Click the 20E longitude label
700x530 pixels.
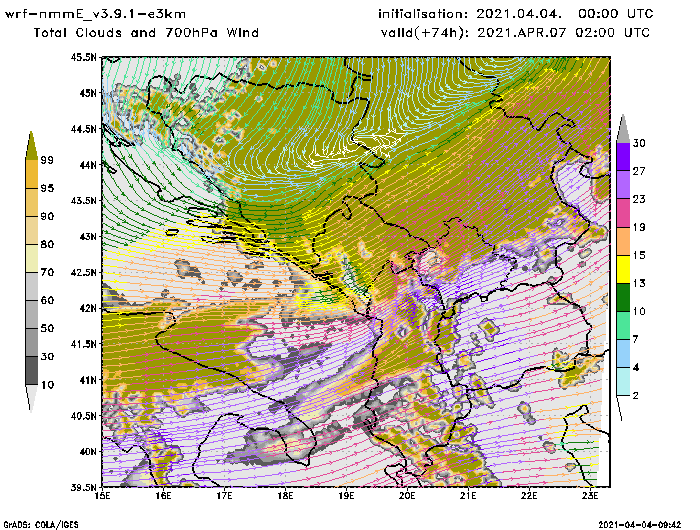coord(407,496)
